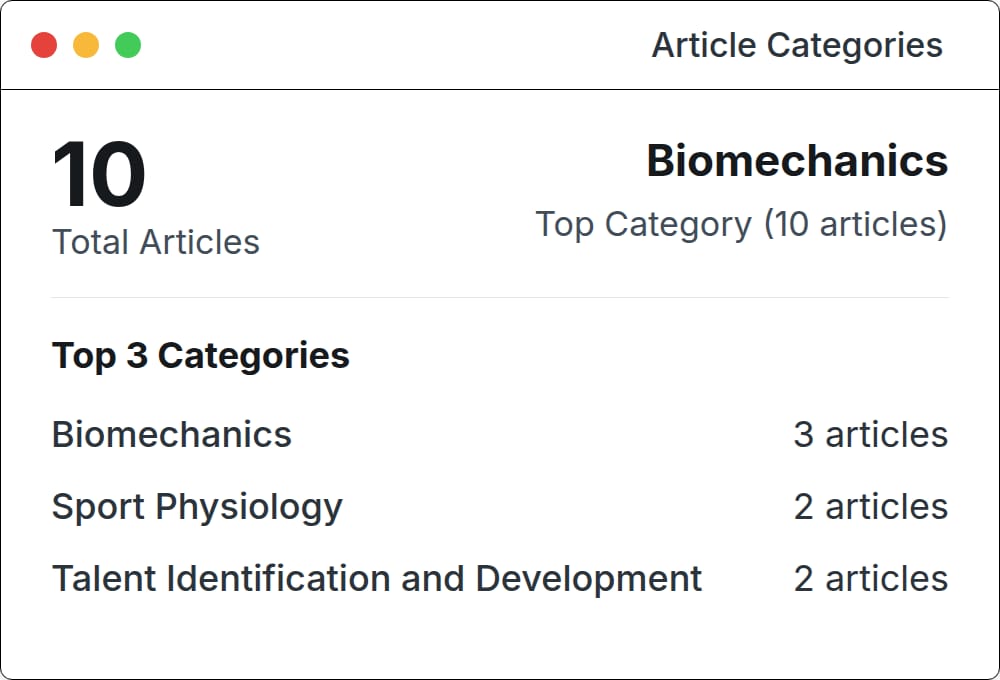This screenshot has height=680, width=1000.
Task: Click the Sport Physiology 2 articles count
Action: [x=870, y=507]
